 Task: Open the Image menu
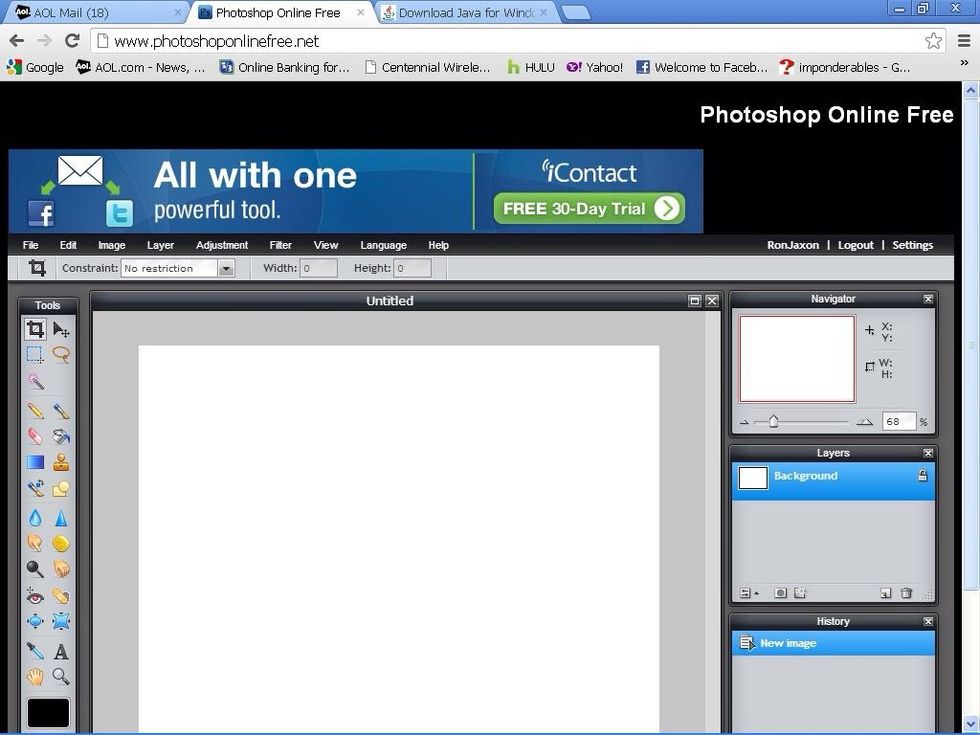coord(112,245)
